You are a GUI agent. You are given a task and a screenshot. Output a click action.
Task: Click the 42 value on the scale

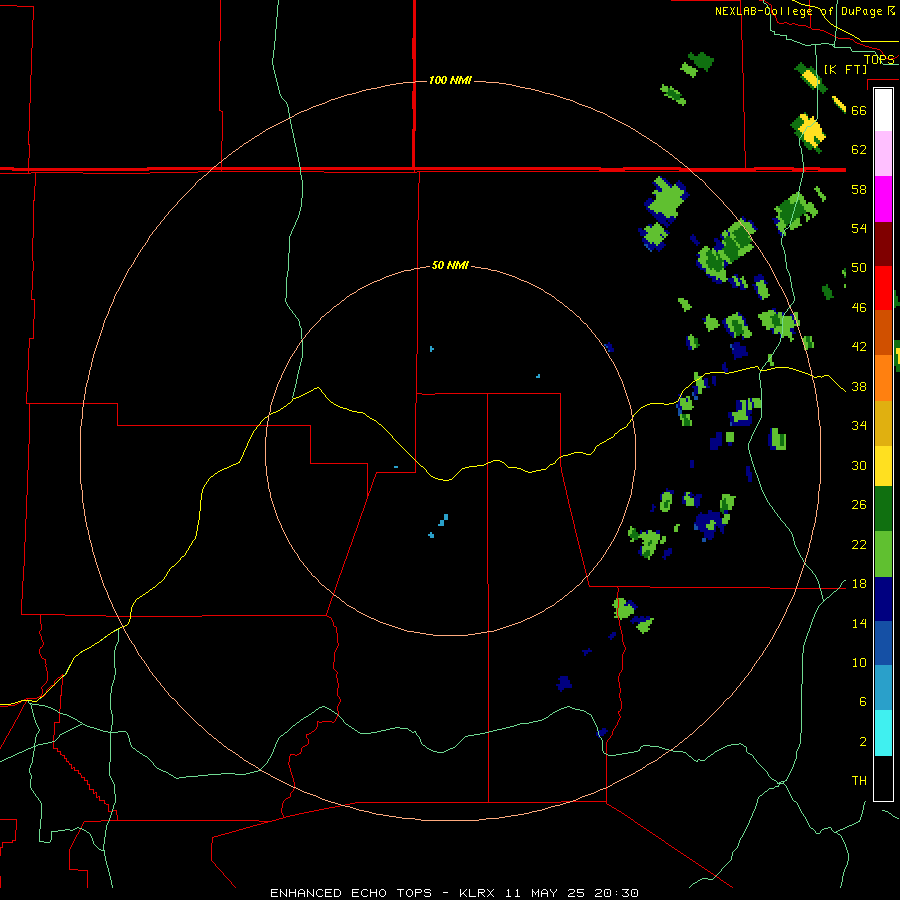[x=859, y=347]
